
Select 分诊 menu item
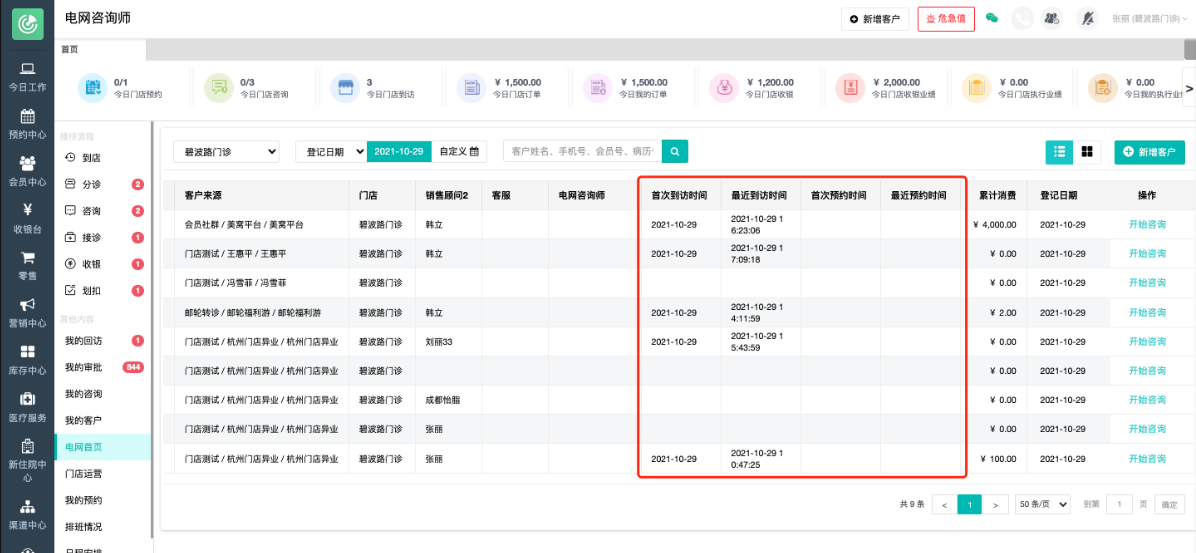pyautogui.click(x=103, y=185)
